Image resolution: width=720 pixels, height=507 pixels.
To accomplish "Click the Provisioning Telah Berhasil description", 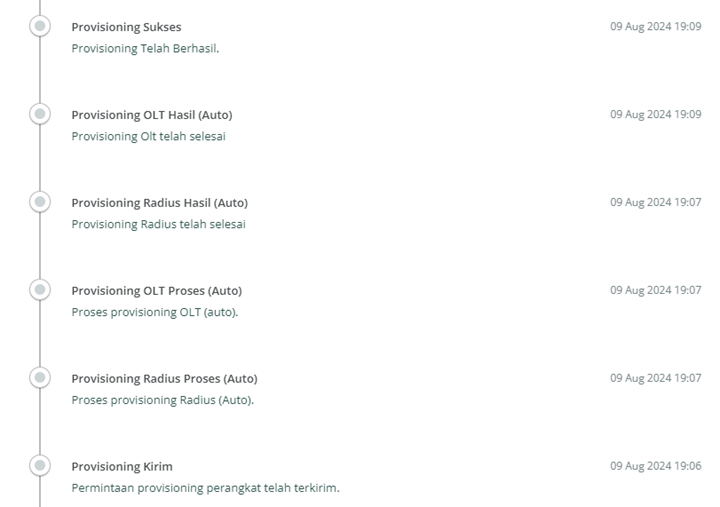I will (x=145, y=49).
